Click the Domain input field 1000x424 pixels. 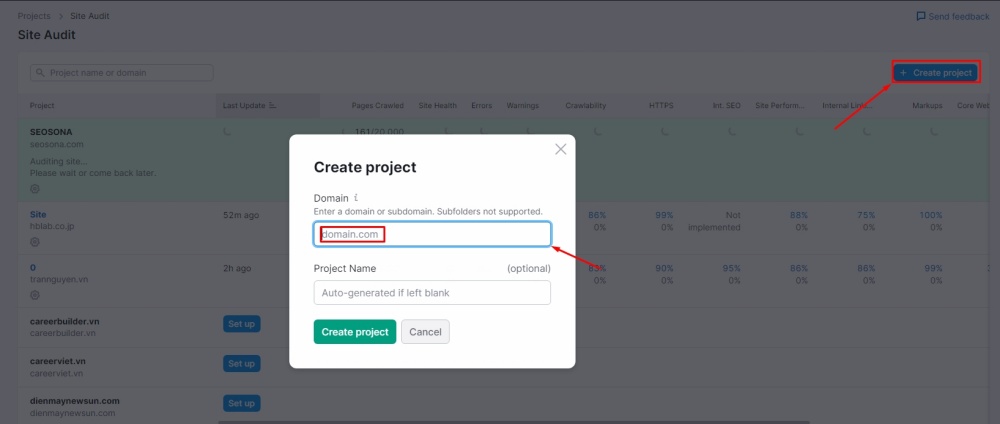click(x=432, y=234)
